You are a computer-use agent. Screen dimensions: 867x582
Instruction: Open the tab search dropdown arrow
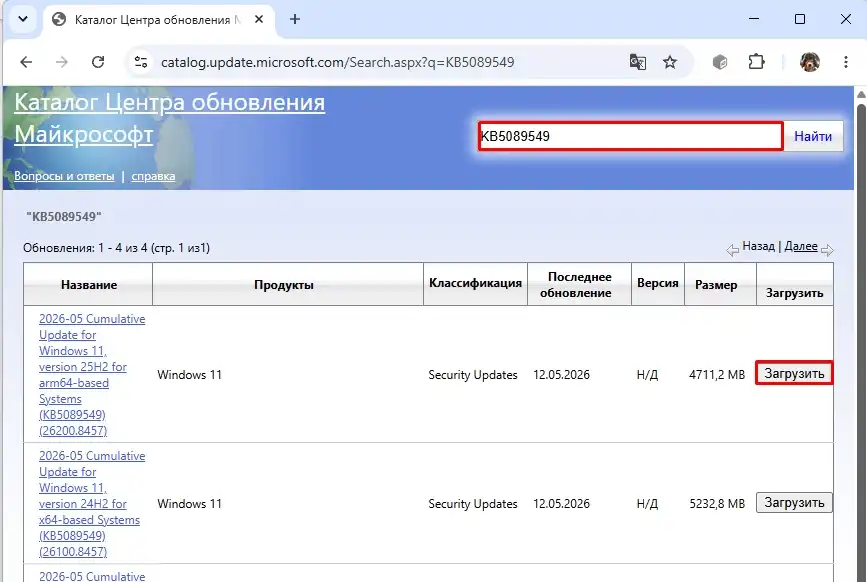pos(23,19)
